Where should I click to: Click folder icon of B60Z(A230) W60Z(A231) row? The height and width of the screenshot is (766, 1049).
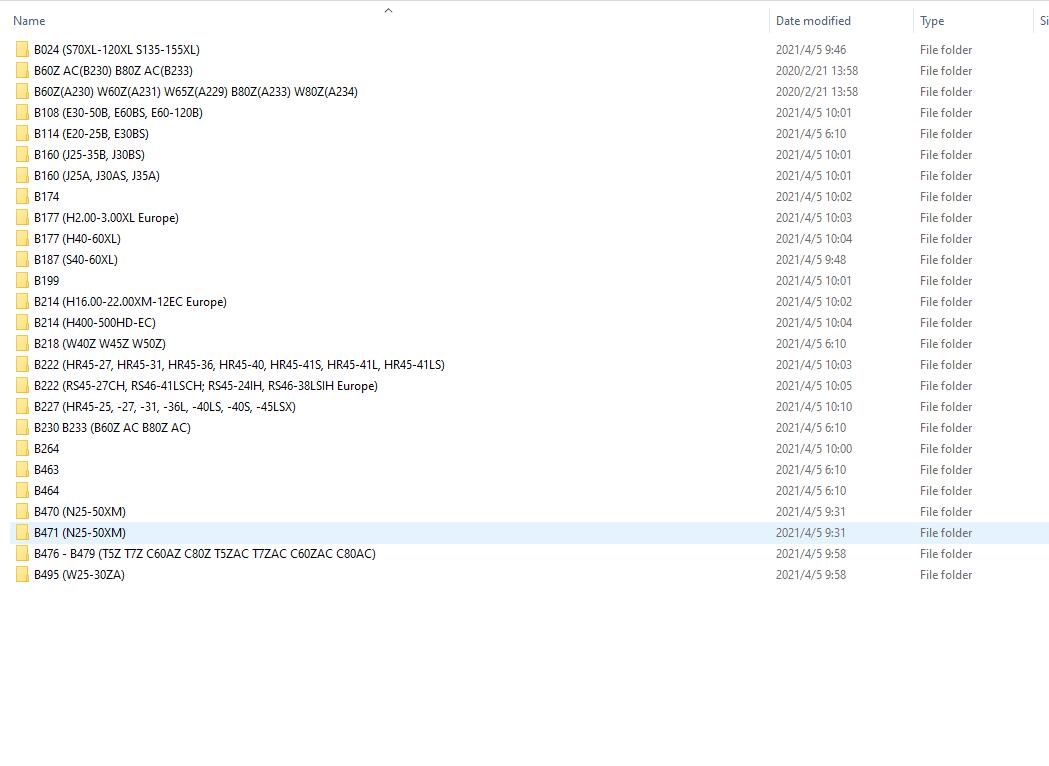22,92
